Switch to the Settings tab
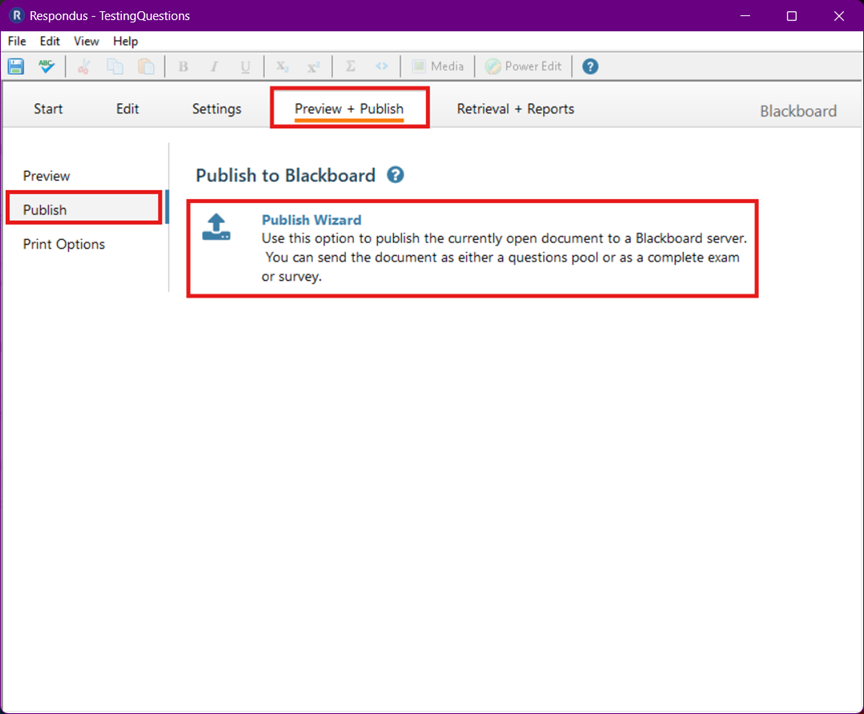The width and height of the screenshot is (864, 714). click(217, 109)
